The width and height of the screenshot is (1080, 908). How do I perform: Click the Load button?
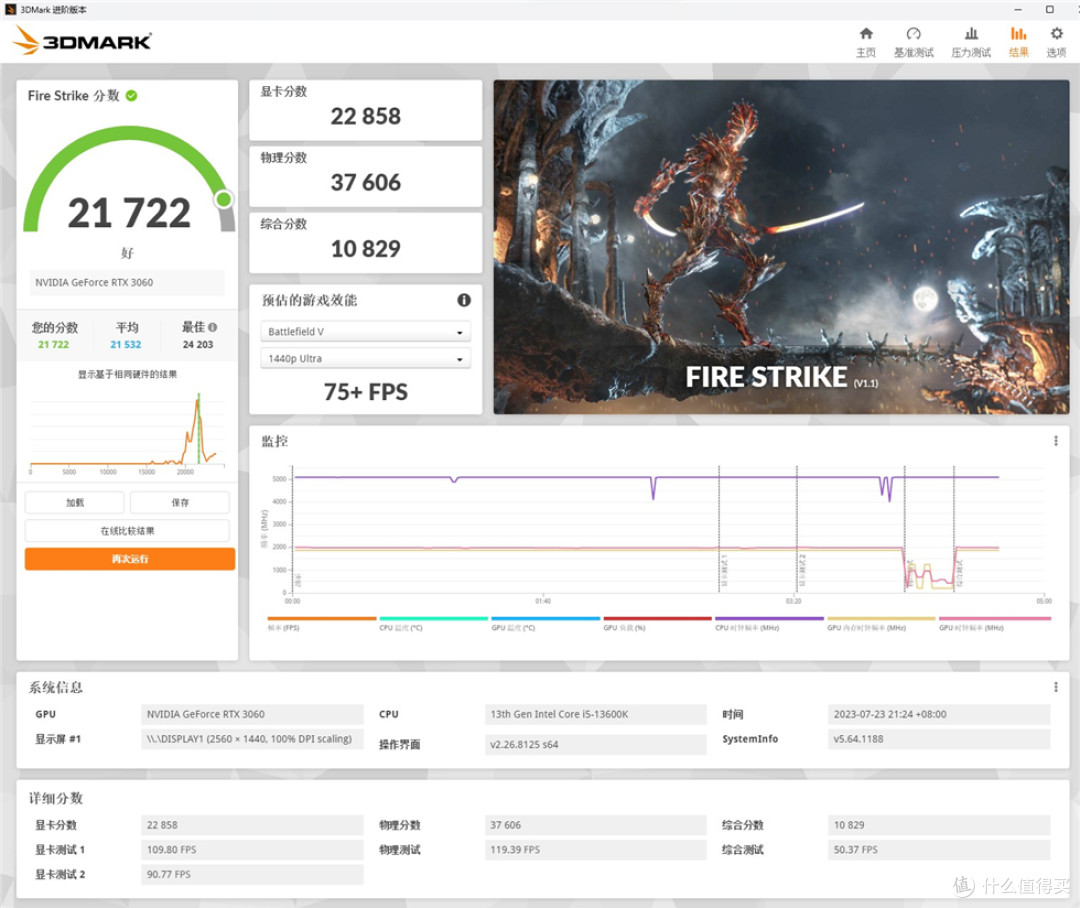pos(74,502)
